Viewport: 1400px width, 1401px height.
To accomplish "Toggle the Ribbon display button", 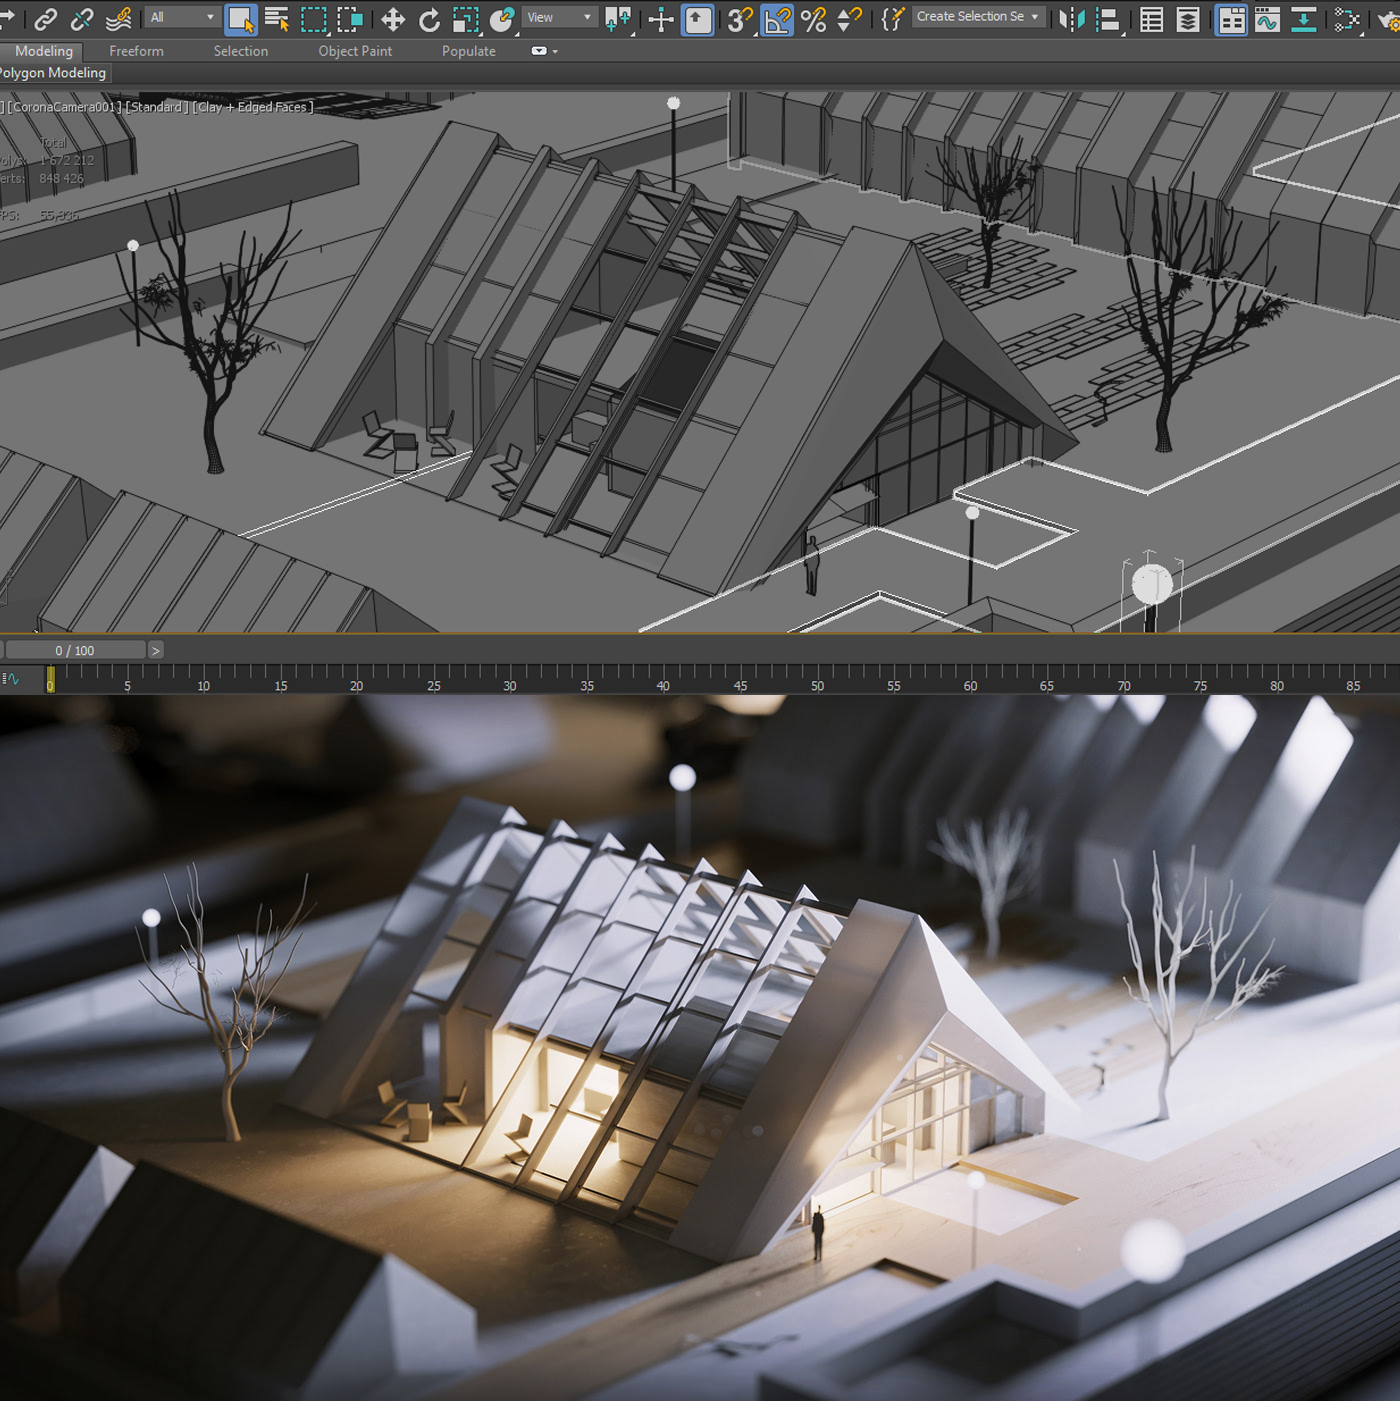I will pyautogui.click(x=1231, y=19).
